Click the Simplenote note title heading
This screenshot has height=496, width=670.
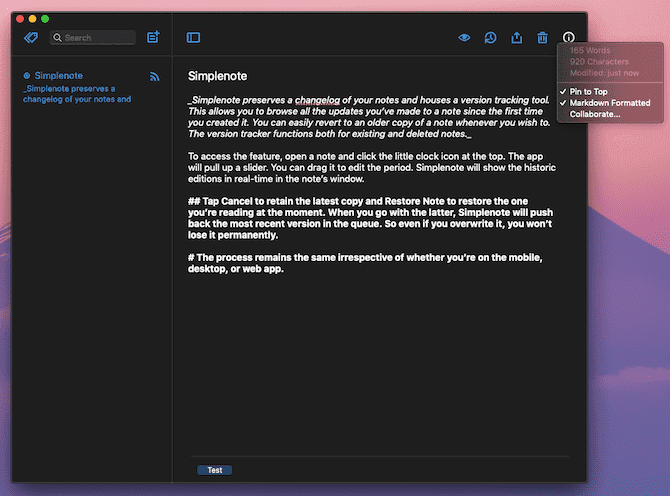pyautogui.click(x=217, y=76)
